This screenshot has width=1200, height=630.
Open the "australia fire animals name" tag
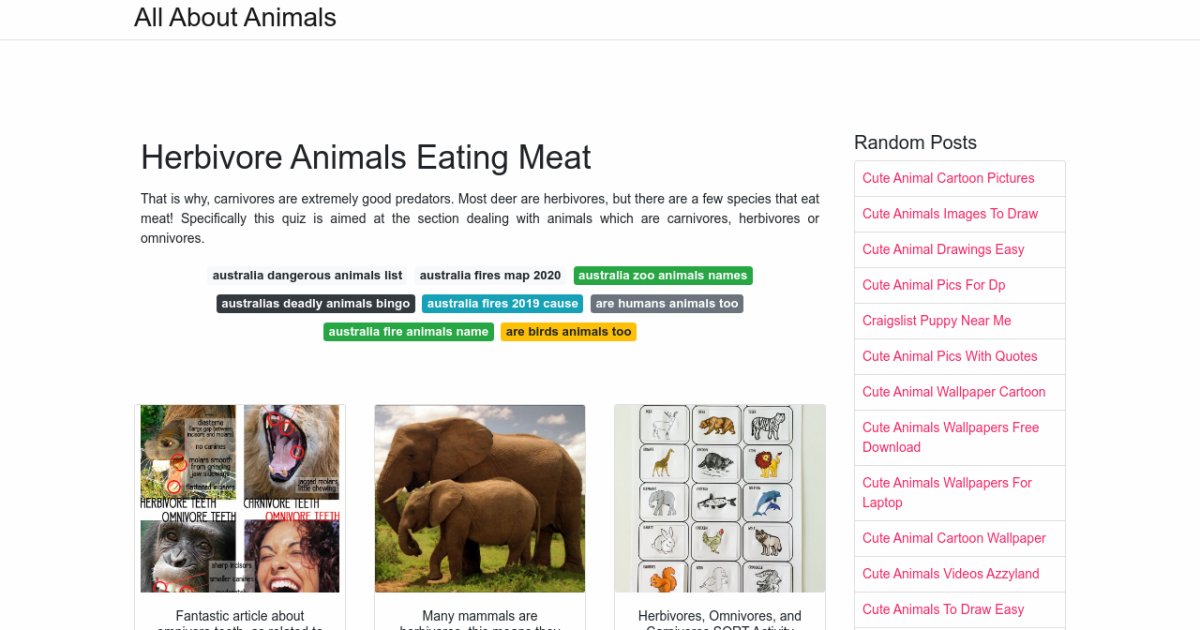tap(408, 331)
